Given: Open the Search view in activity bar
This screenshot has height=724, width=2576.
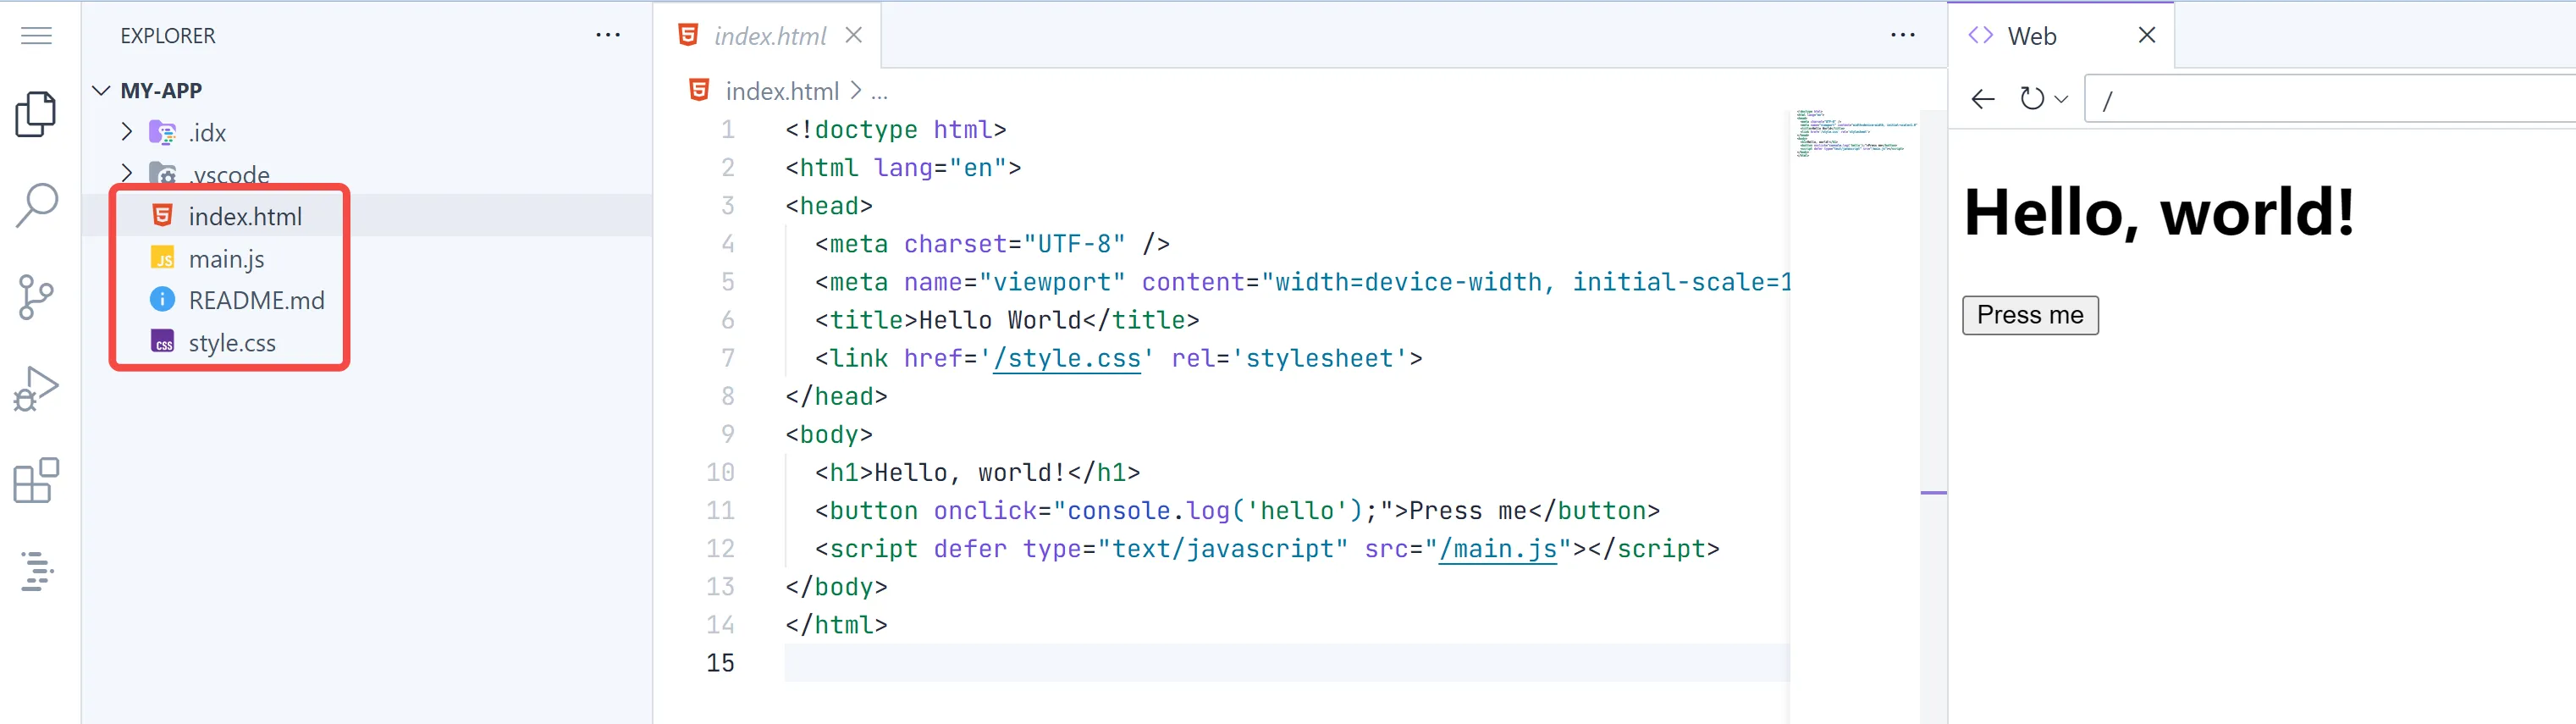Looking at the screenshot, I should (37, 205).
